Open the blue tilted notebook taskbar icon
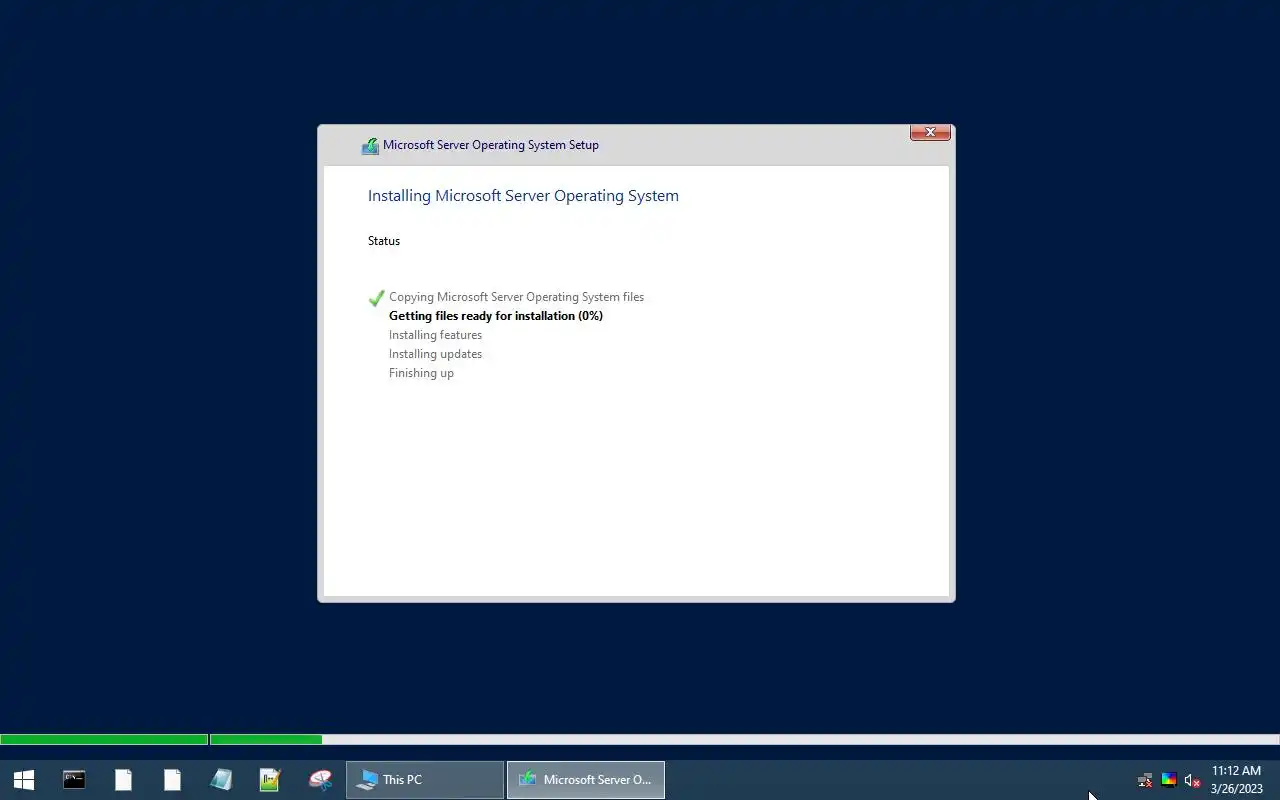The image size is (1280, 800). (x=221, y=780)
